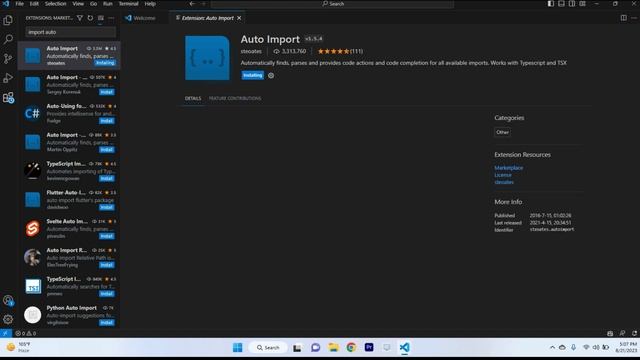
Task: Open the C# Auto-Using extension icon
Action: tap(32, 113)
